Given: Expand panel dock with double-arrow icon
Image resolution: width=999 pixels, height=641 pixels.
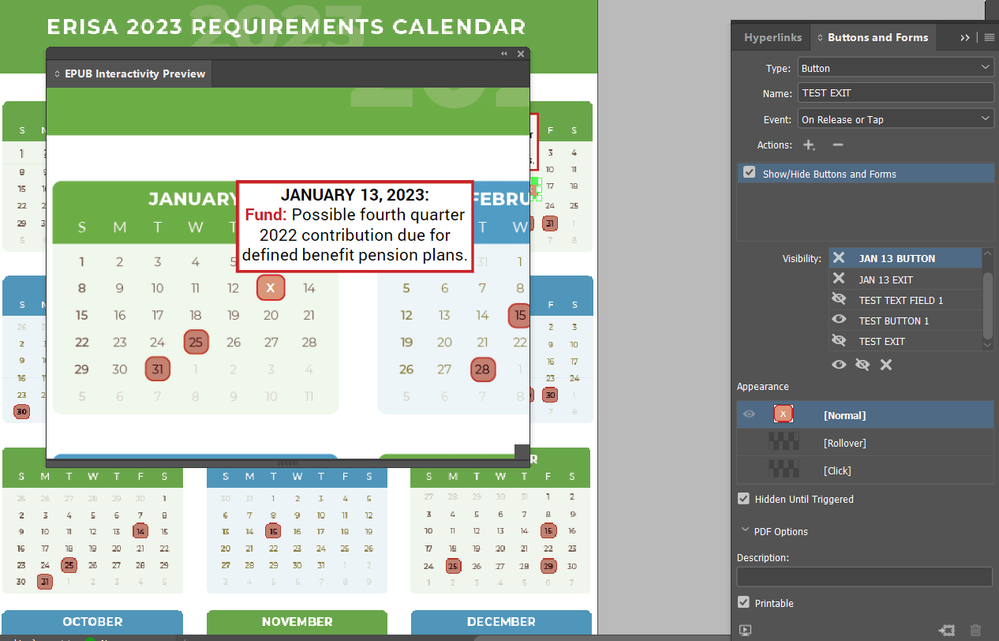Looking at the screenshot, I should [x=965, y=38].
